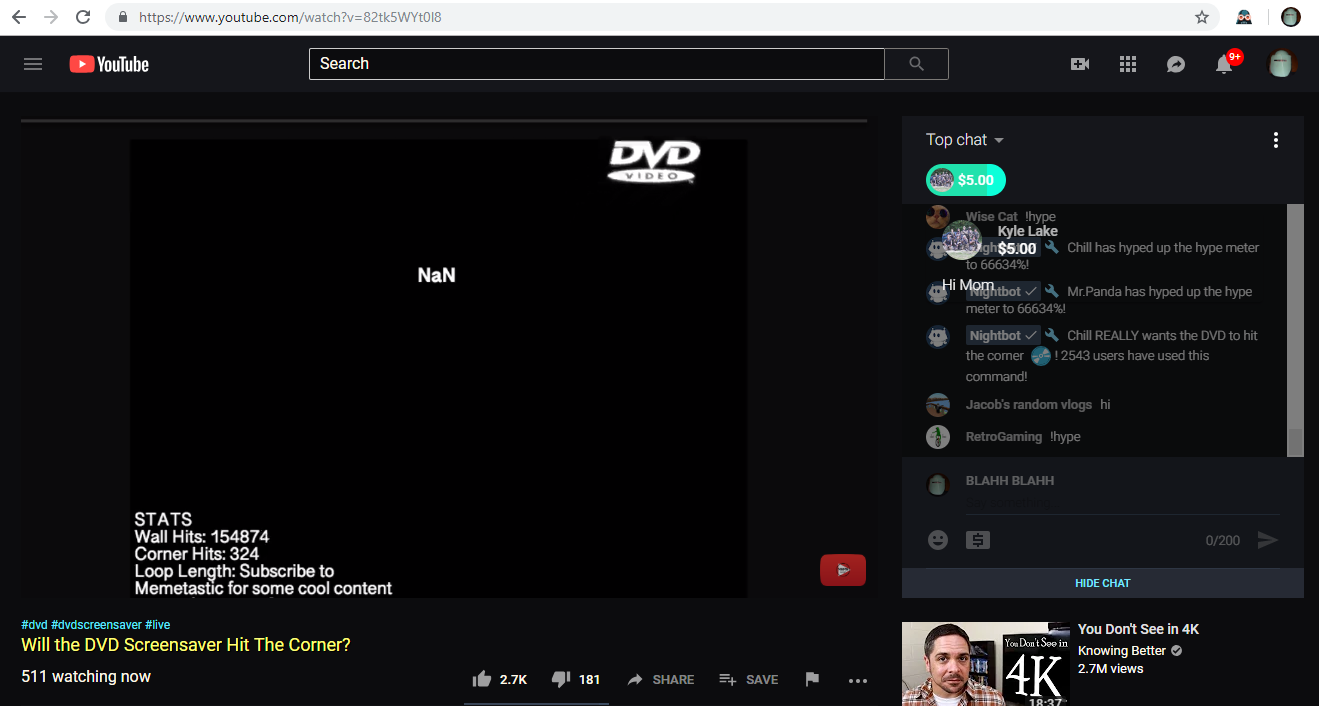Click the SAVE to playlist button

point(748,679)
